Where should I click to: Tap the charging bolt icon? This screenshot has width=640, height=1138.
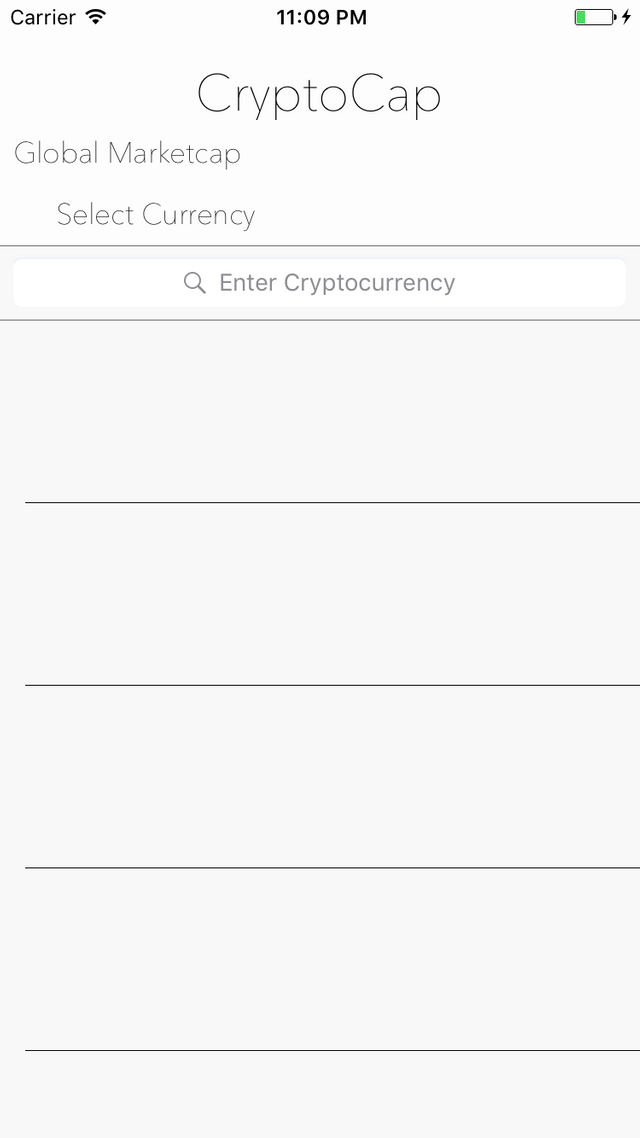[627, 17]
